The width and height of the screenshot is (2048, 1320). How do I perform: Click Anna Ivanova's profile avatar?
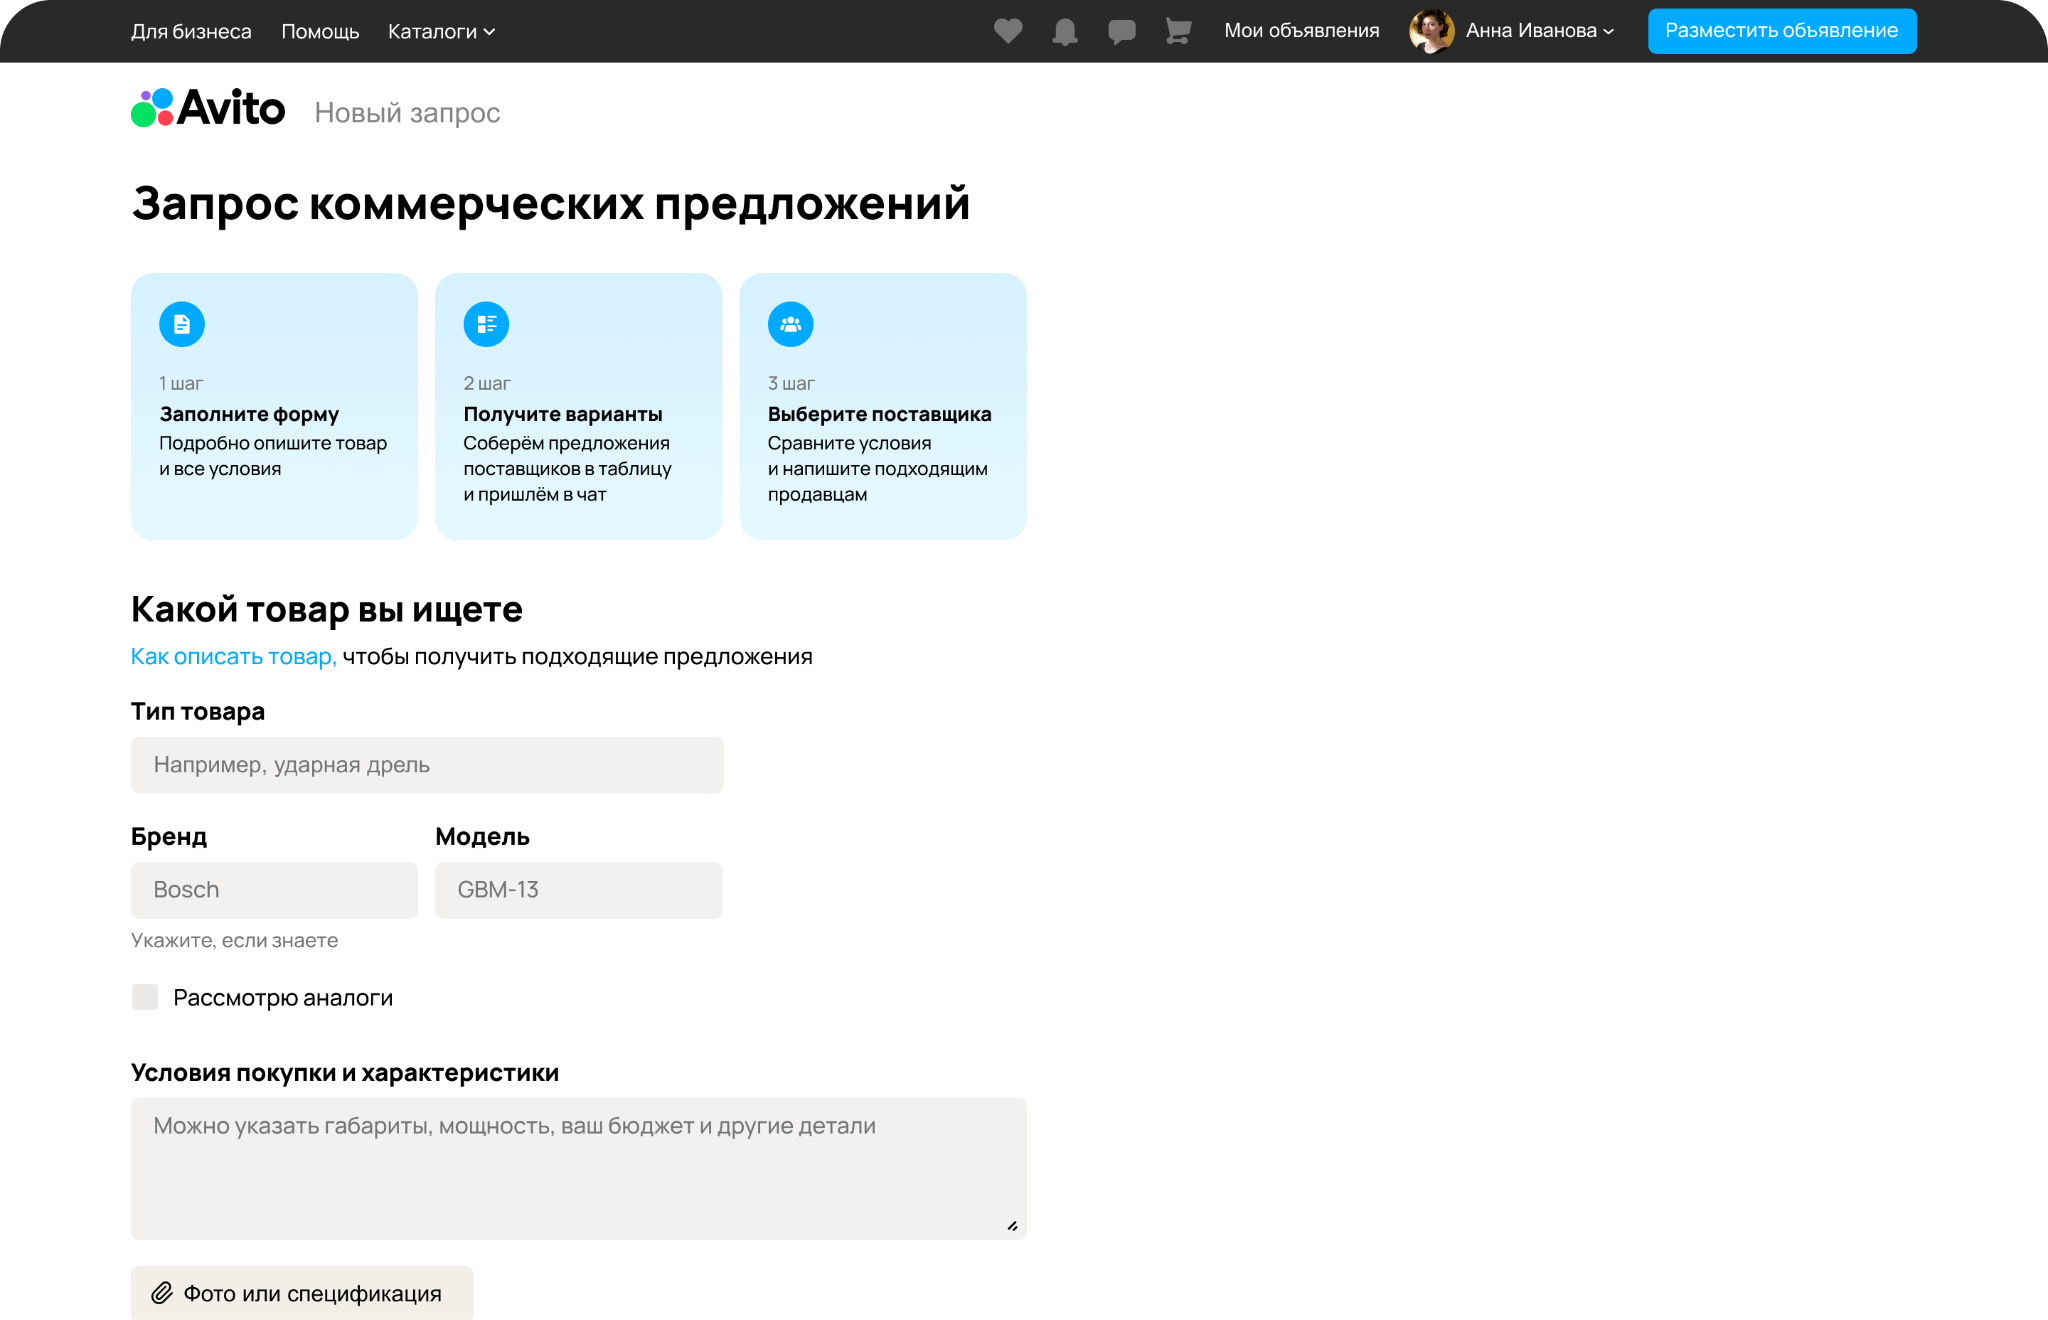click(1431, 31)
